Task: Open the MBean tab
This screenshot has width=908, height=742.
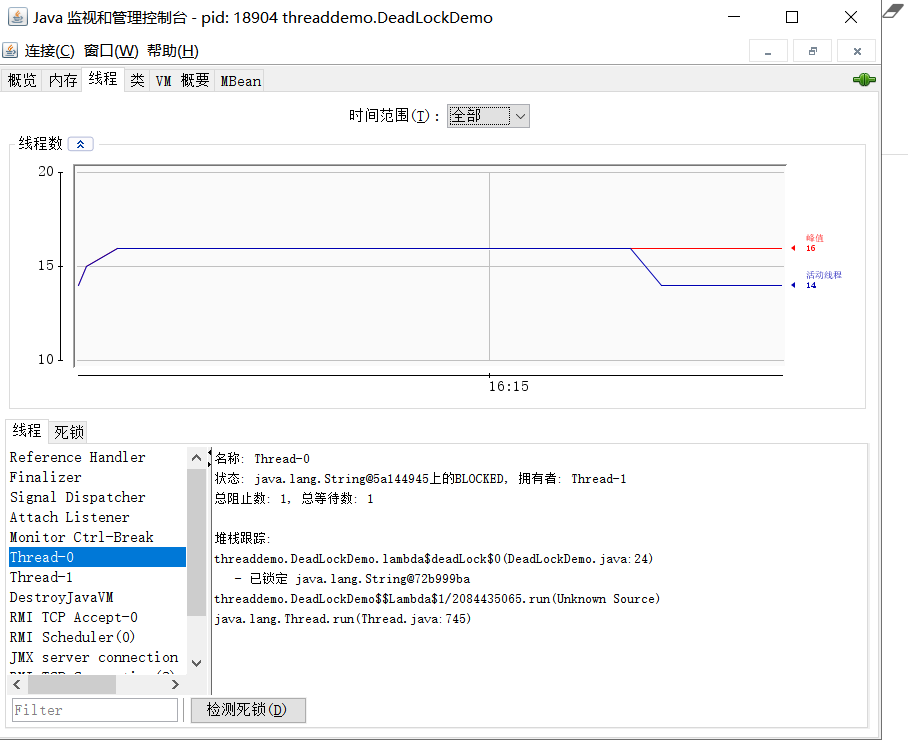Action: point(240,81)
